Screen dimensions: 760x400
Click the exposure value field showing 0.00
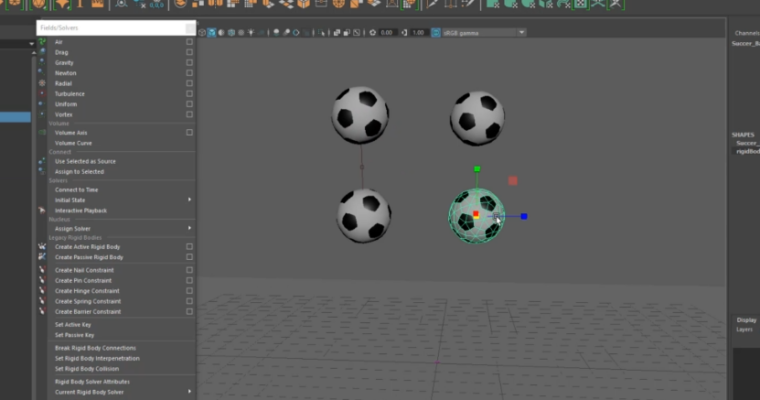pyautogui.click(x=387, y=32)
